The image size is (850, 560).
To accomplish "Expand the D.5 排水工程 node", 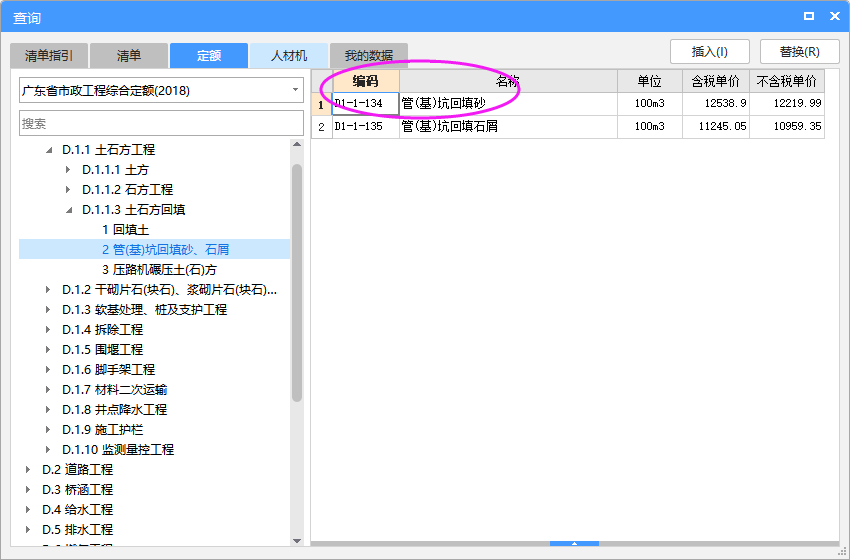I will point(28,529).
